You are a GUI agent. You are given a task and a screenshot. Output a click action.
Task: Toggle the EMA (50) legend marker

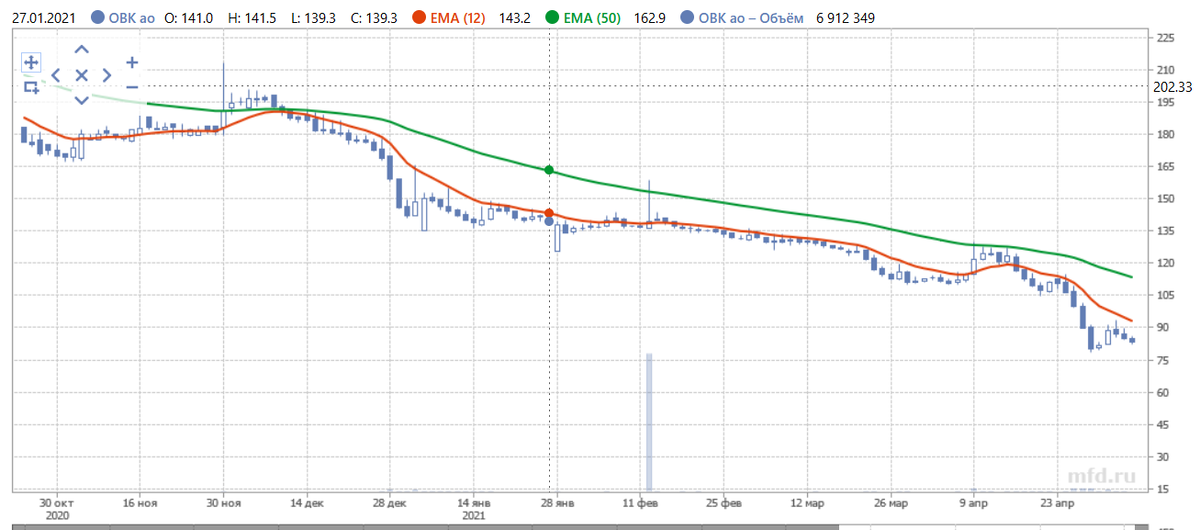tap(552, 17)
